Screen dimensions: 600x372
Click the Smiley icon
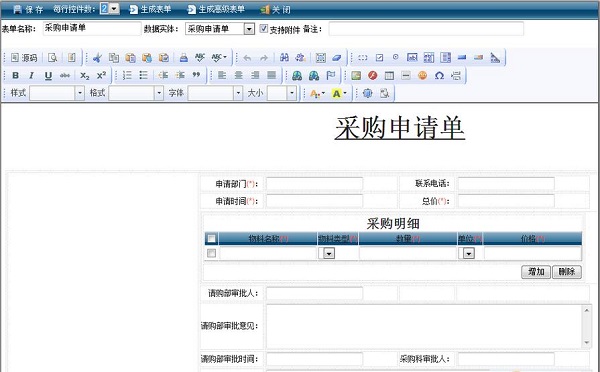point(422,75)
